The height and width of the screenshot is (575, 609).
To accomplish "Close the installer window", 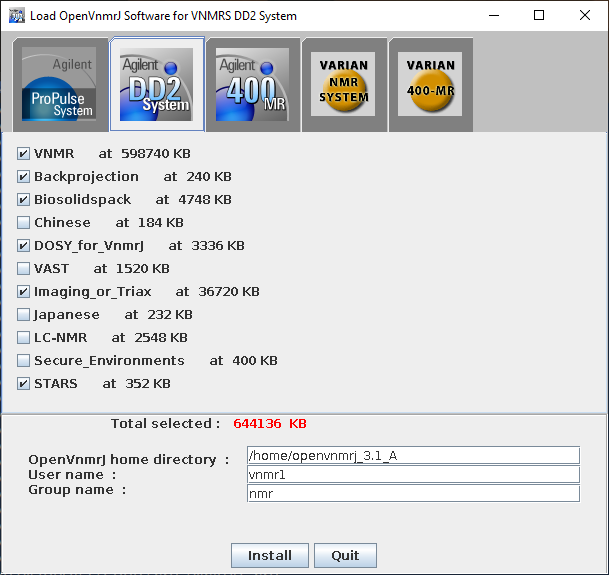I will (585, 16).
